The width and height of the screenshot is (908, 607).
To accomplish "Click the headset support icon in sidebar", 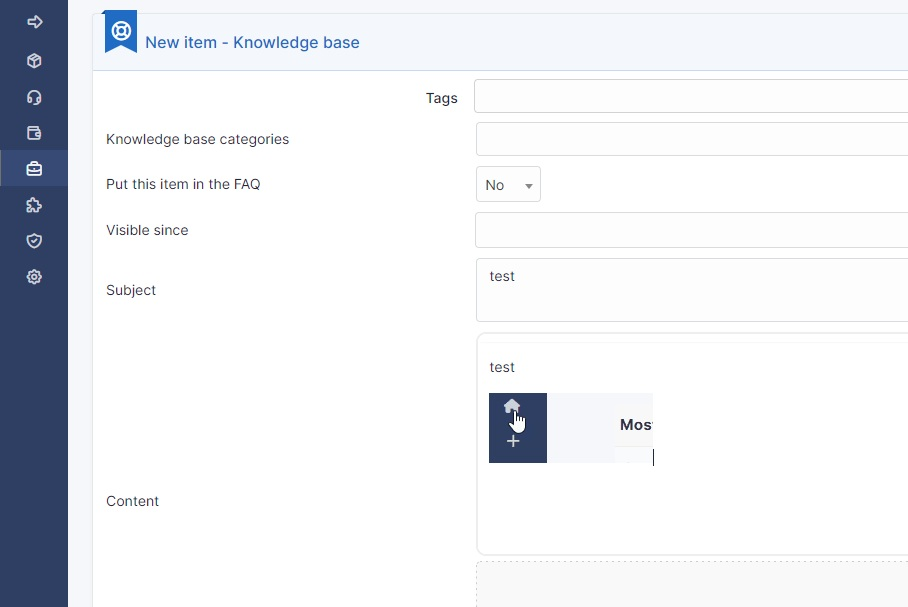I will pyautogui.click(x=33, y=97).
